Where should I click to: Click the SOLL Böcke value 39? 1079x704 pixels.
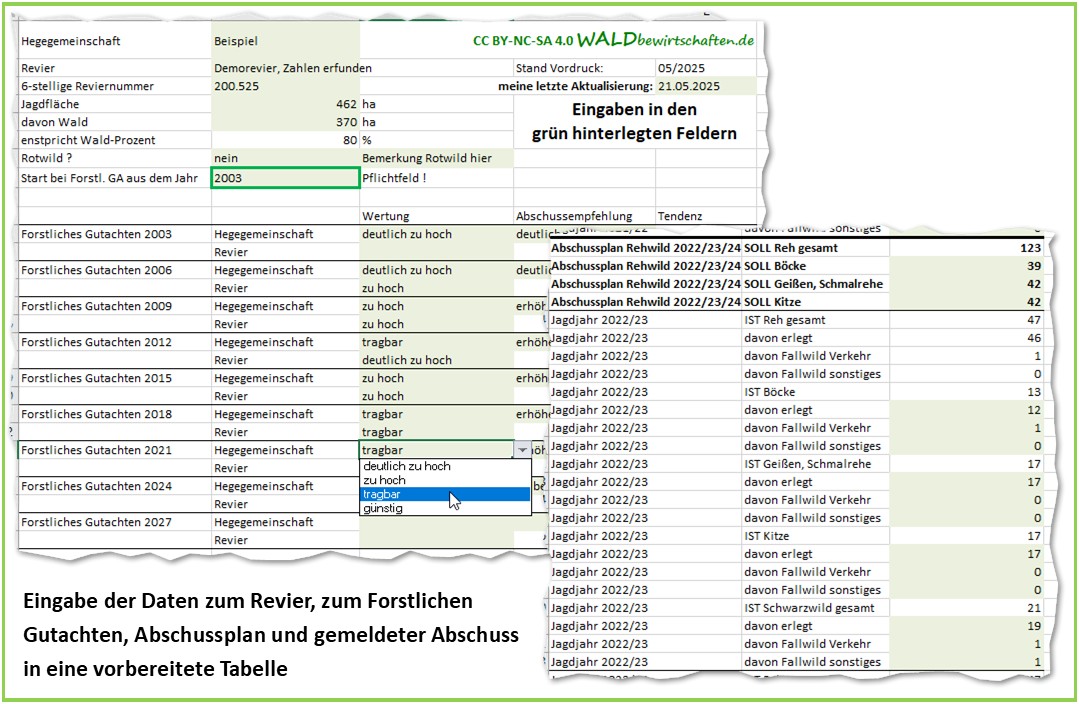click(967, 266)
